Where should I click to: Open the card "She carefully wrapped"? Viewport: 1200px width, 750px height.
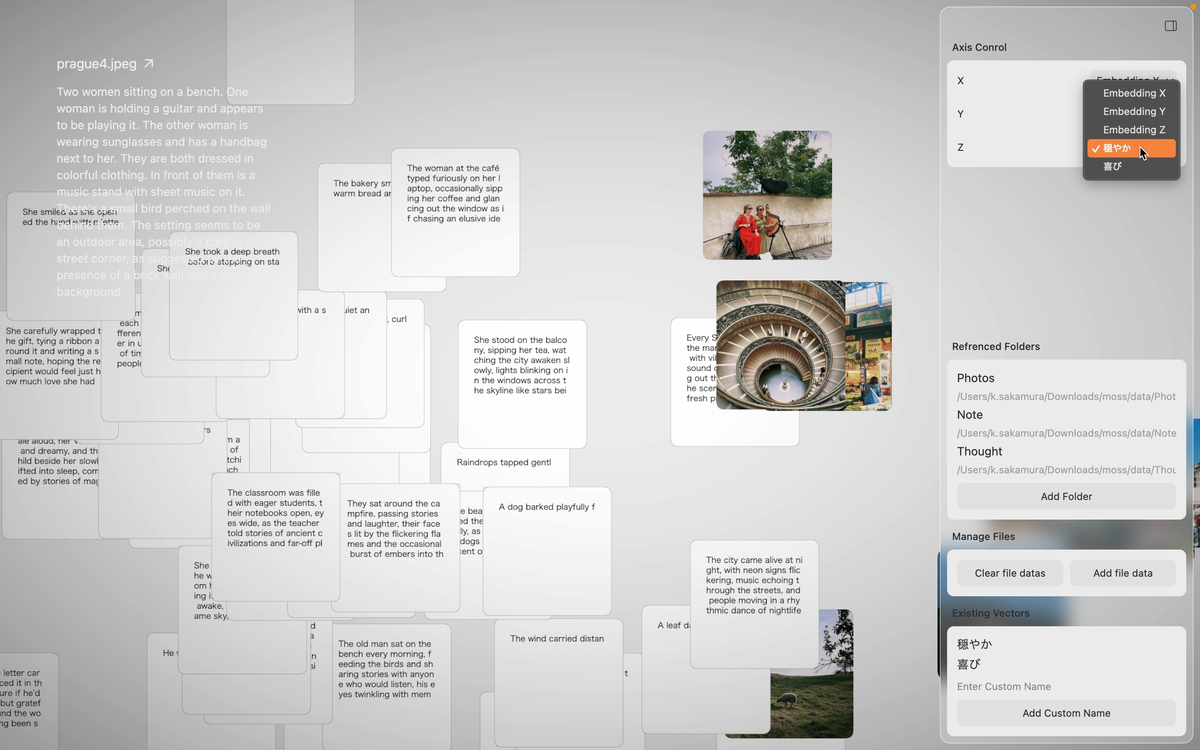coord(52,375)
